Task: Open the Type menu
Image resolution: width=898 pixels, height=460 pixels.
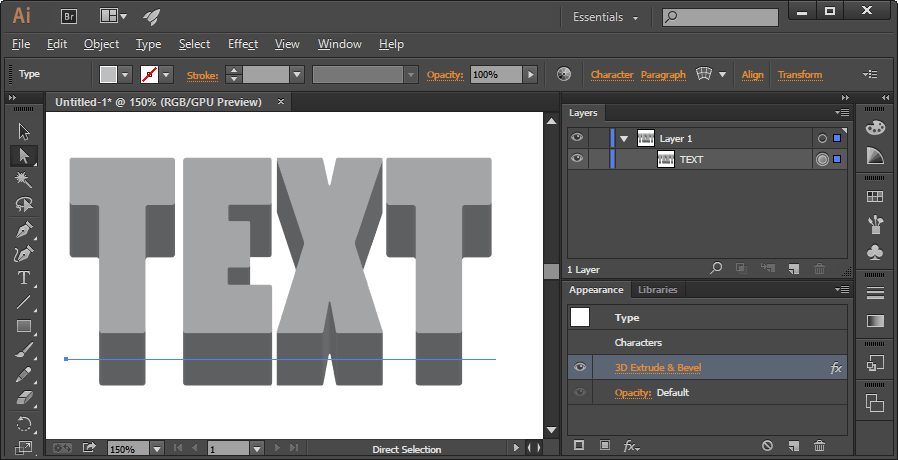Action: 148,44
